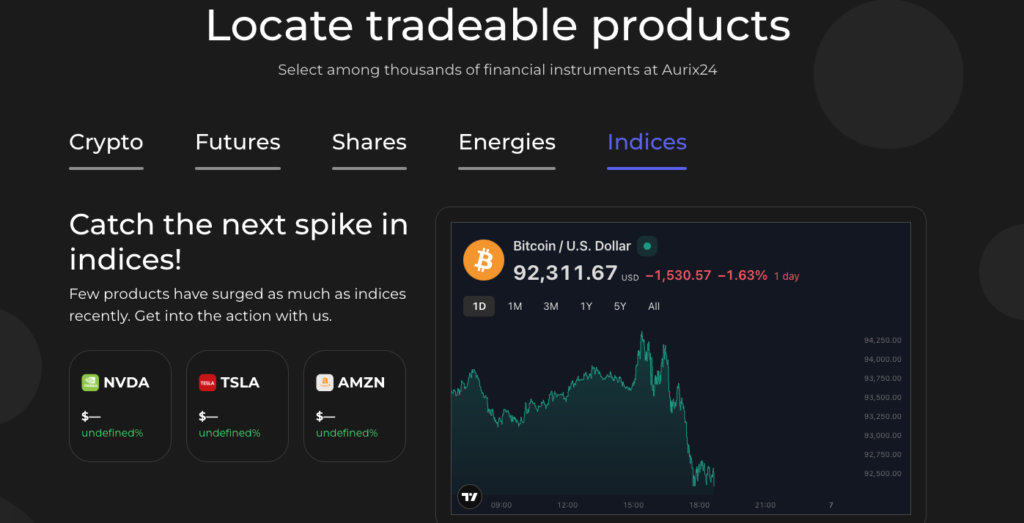1024x523 pixels.
Task: Click the orange Bitcoin logo icon
Action: point(484,260)
